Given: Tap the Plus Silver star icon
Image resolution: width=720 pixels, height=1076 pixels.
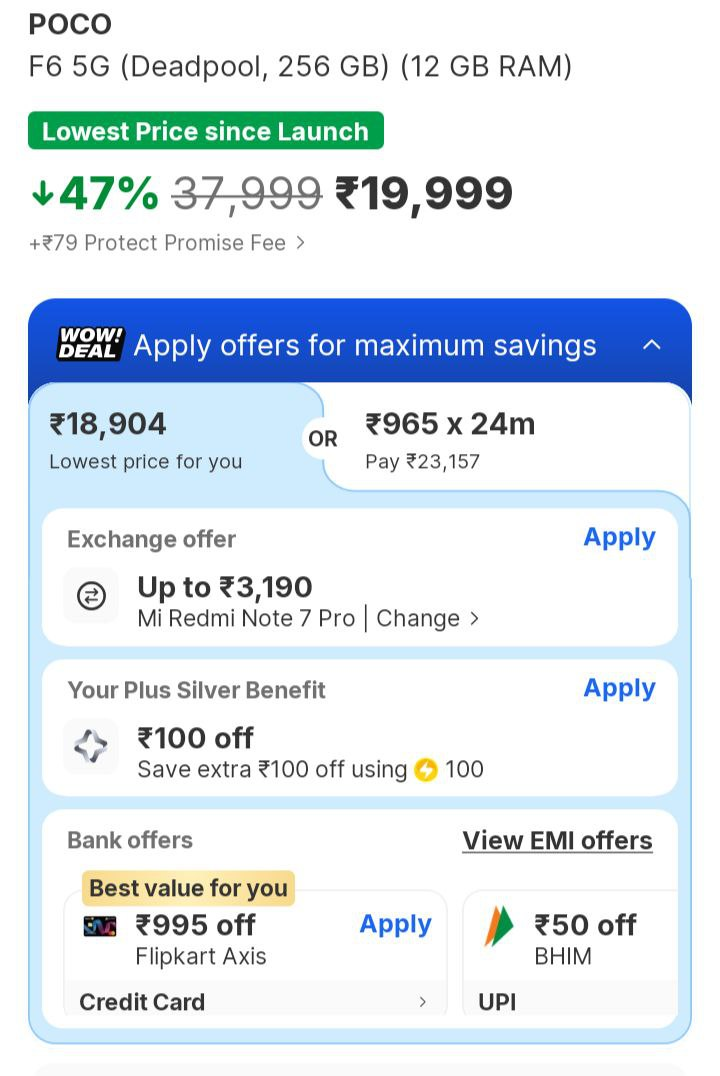Looking at the screenshot, I should [x=91, y=746].
